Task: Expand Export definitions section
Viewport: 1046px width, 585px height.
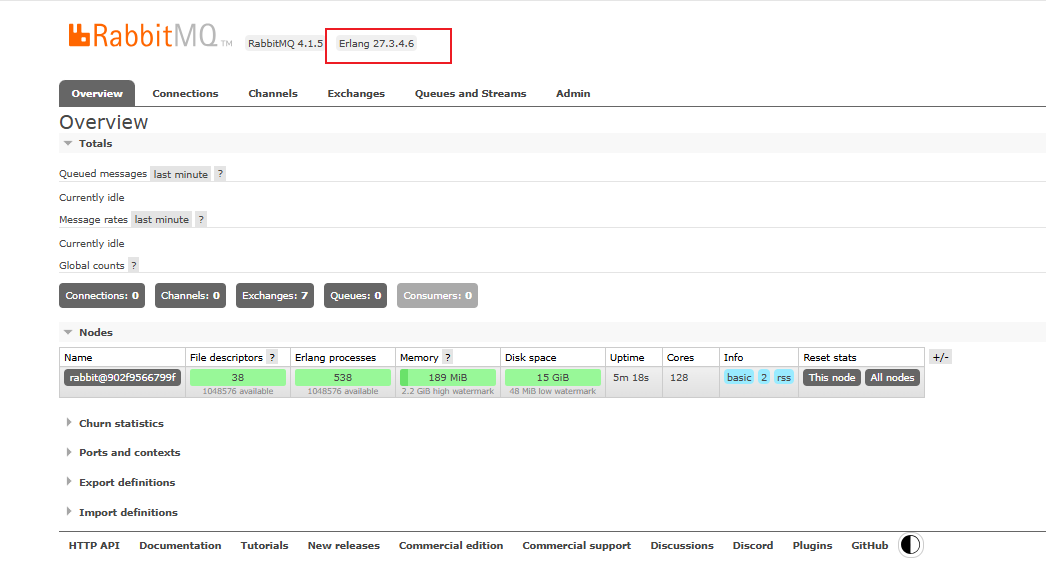Action: point(121,482)
